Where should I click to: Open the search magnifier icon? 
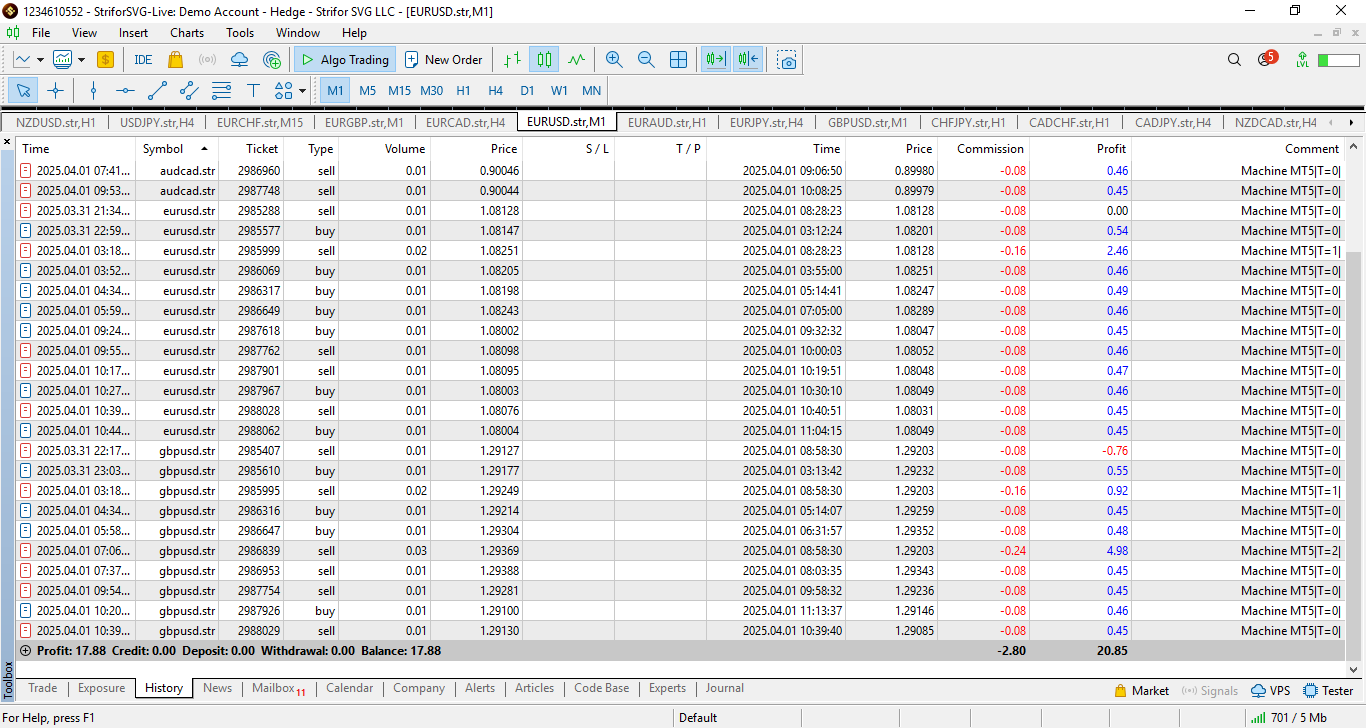pos(1234,60)
